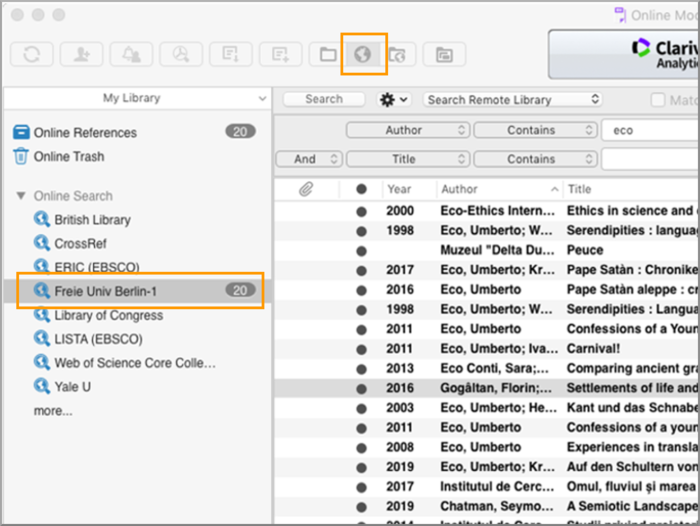Click the New Reference toolbar icon

(281, 54)
